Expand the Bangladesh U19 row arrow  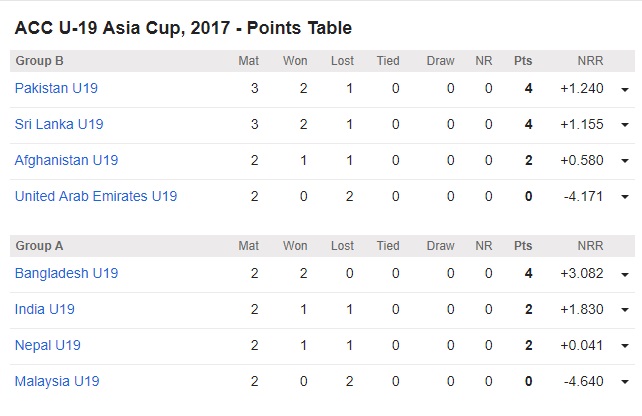tap(625, 274)
